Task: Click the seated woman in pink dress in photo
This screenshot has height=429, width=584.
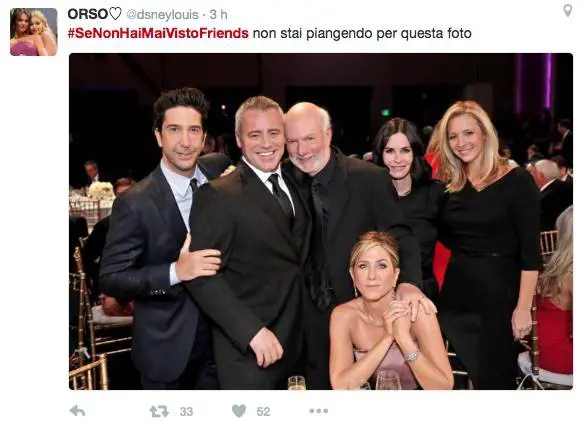Action: (x=387, y=311)
